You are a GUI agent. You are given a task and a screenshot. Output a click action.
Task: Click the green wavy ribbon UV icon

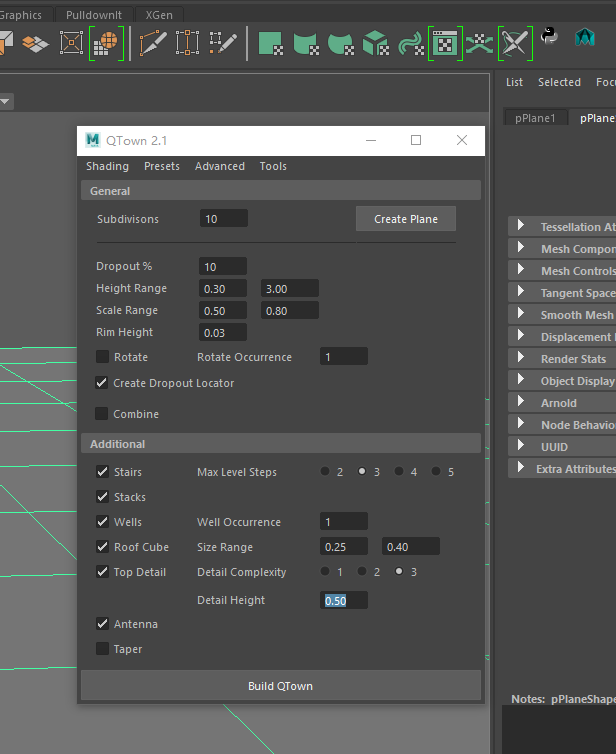411,44
